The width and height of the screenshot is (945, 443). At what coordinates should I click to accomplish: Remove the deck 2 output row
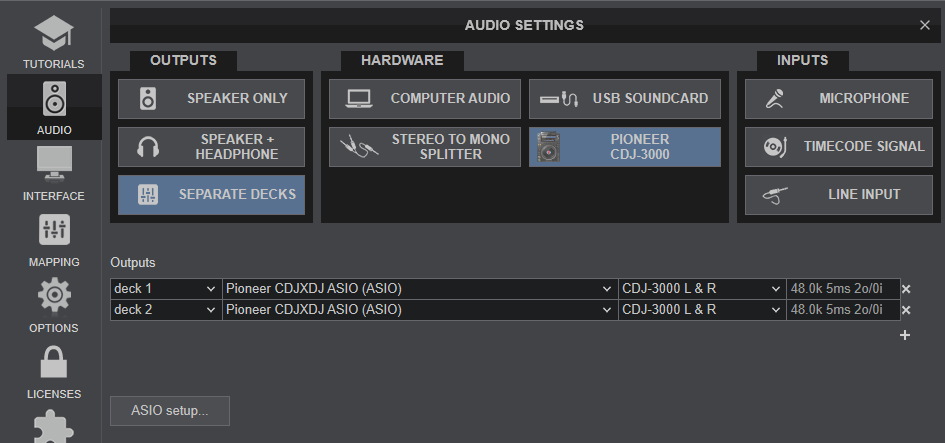906,310
